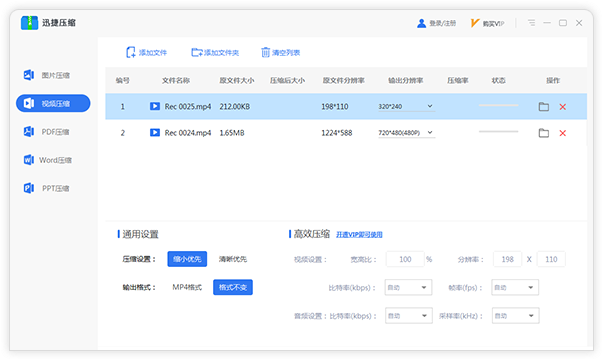Click the 迅捷压缩 app logo icon
The image size is (603, 360).
[29, 23]
